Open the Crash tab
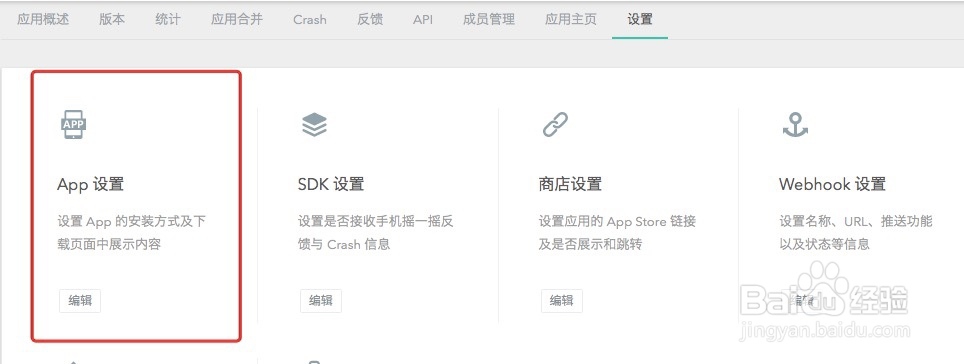Viewport: 964px width, 364px height. 310,20
